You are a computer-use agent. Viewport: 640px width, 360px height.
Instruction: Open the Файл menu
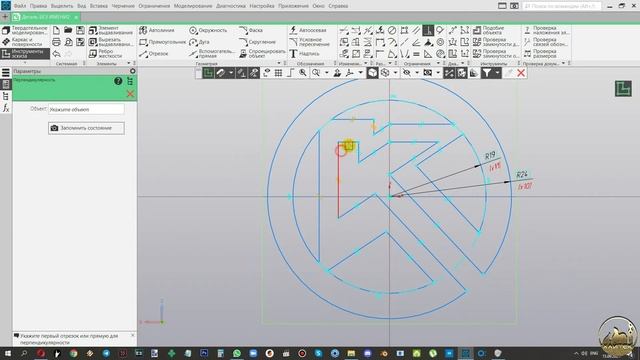point(20,6)
